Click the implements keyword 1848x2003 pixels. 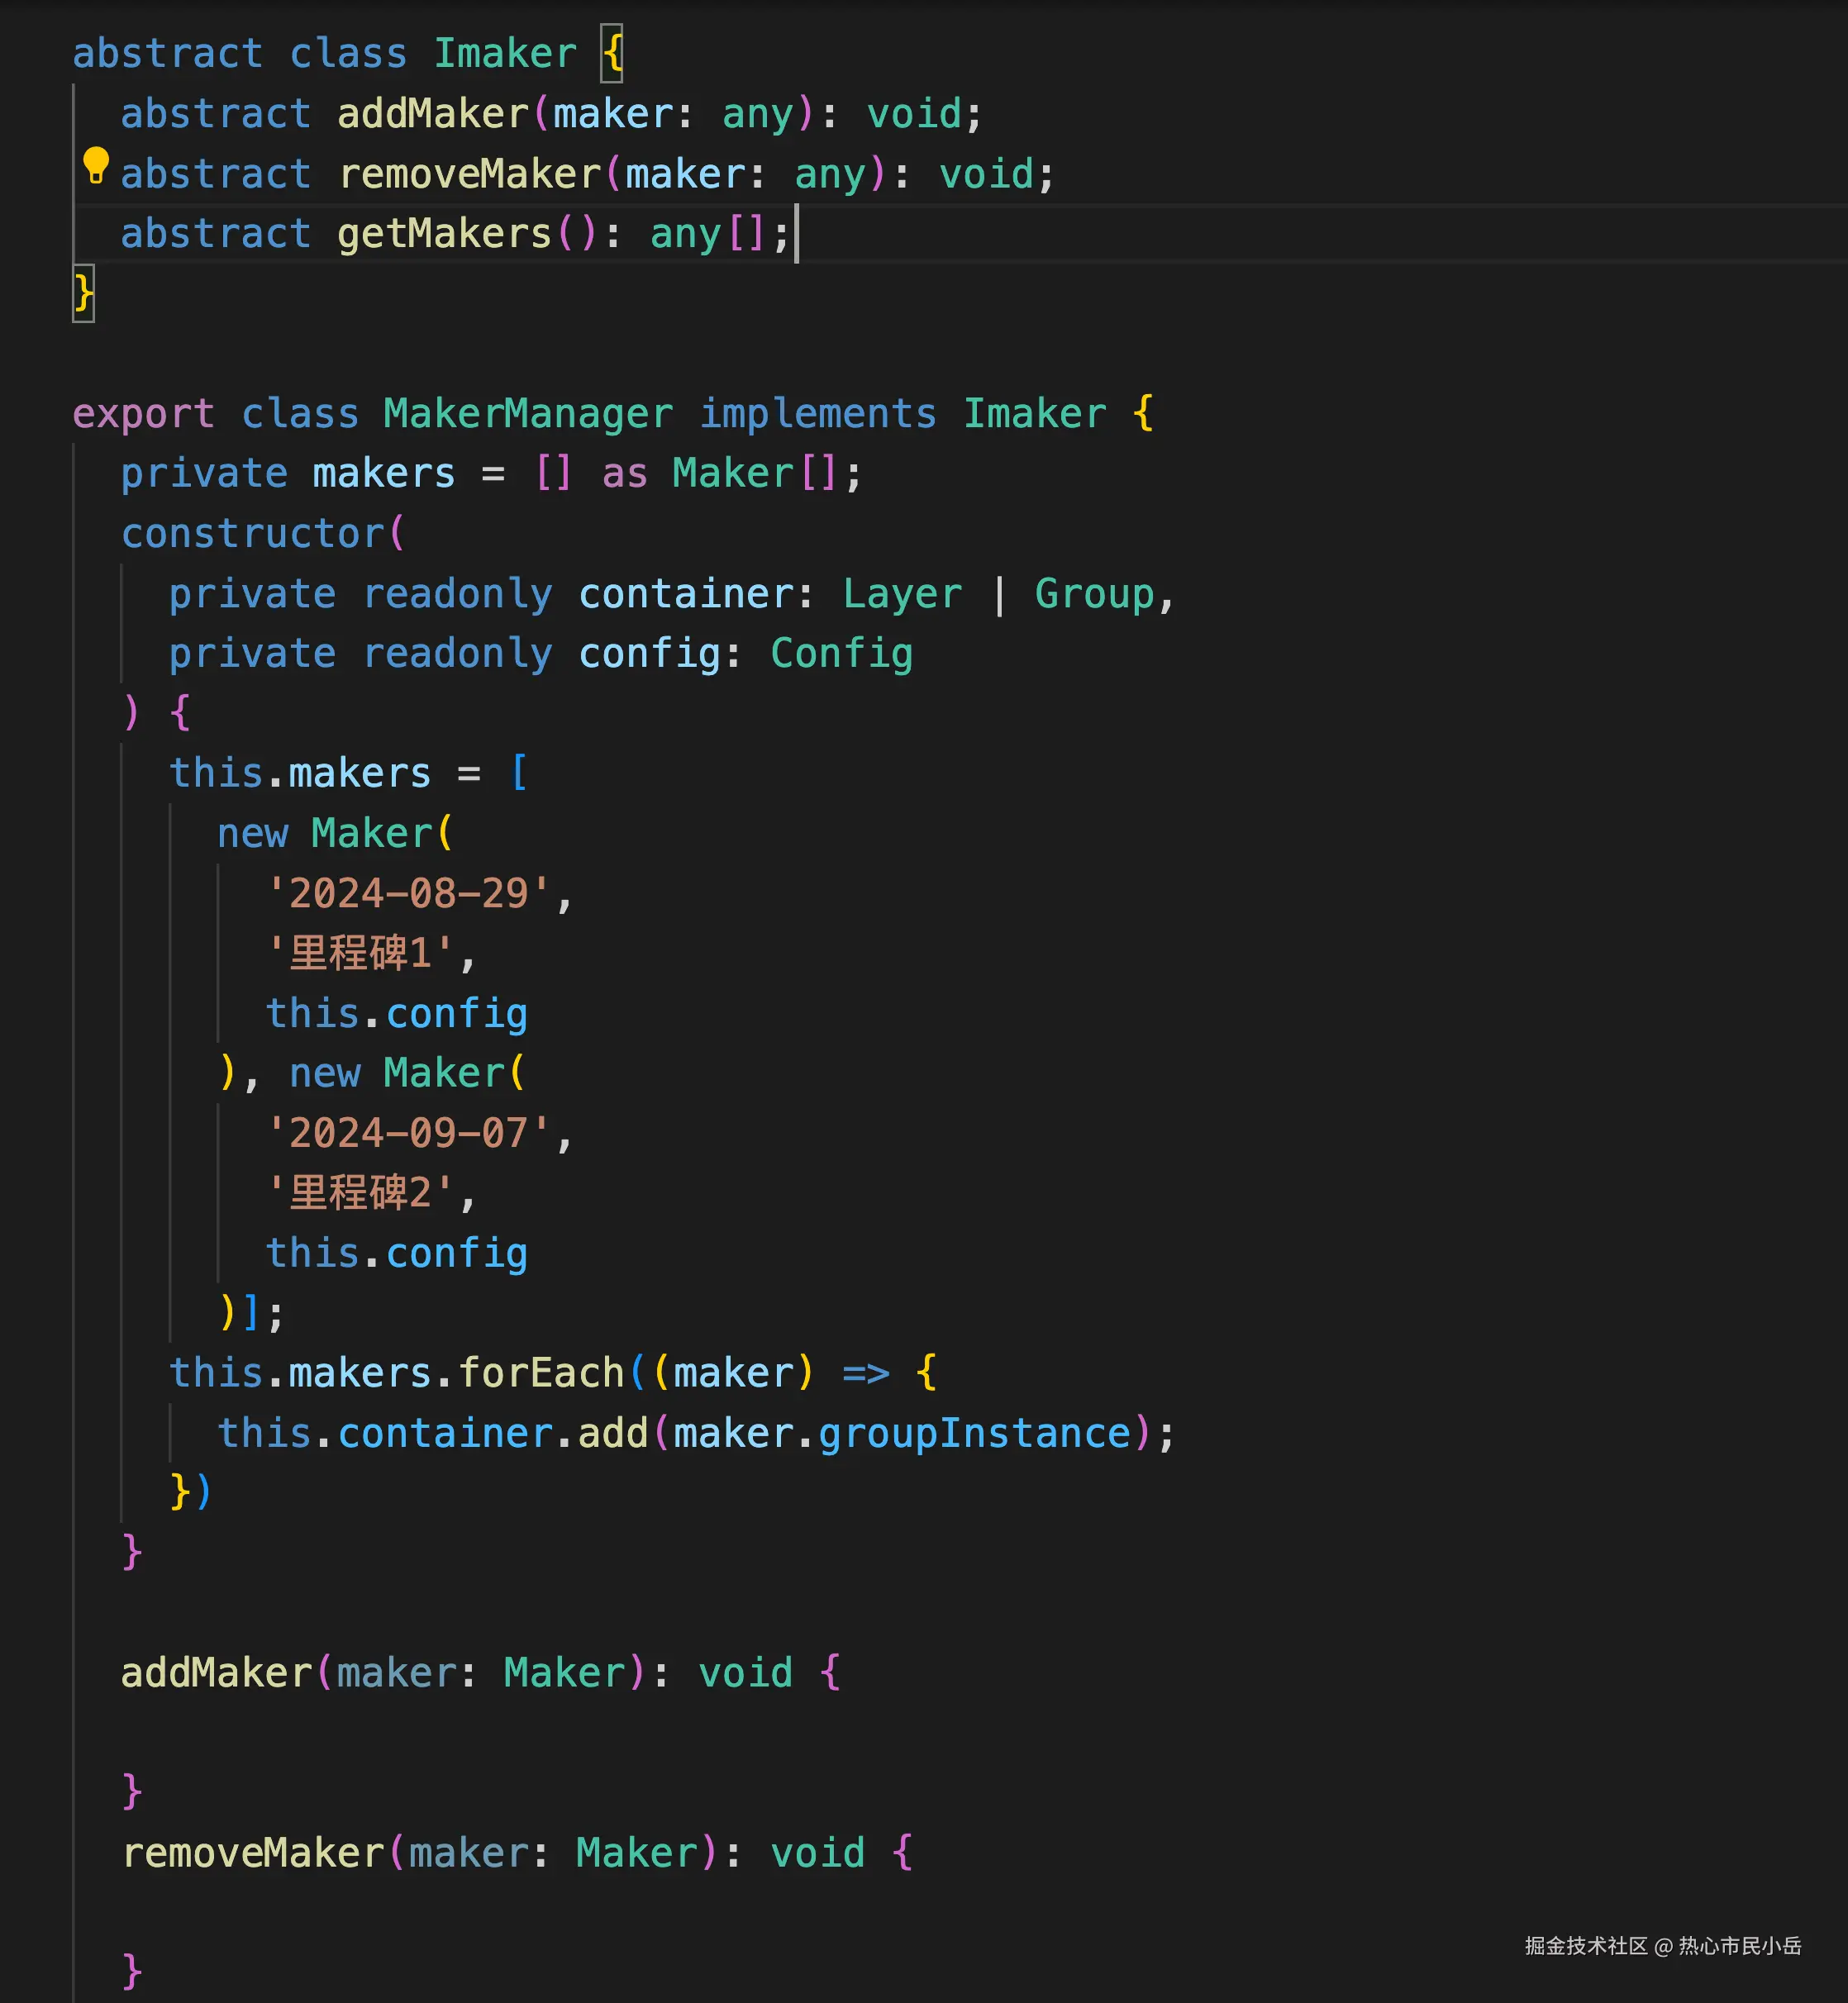click(x=817, y=414)
